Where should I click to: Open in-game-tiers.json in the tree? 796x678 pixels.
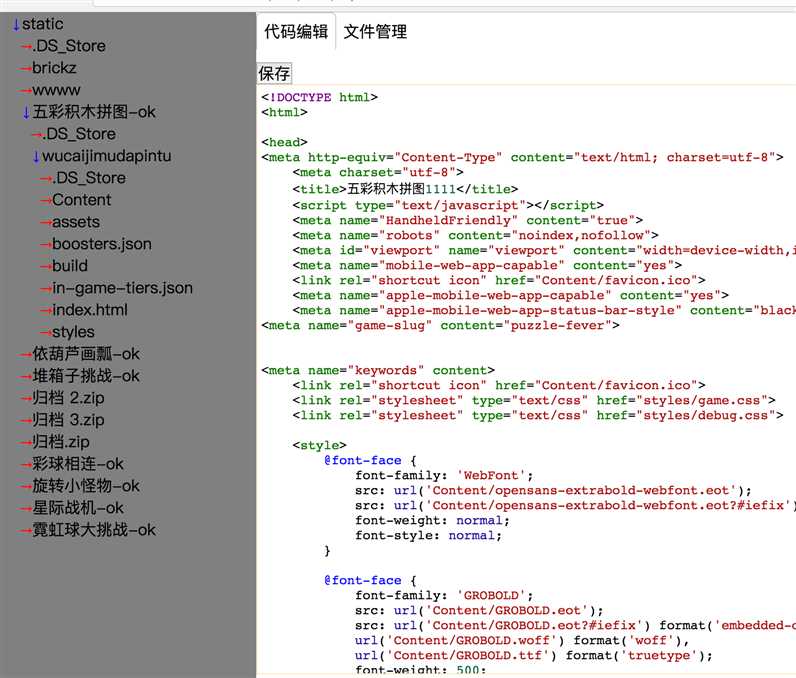coord(122,288)
